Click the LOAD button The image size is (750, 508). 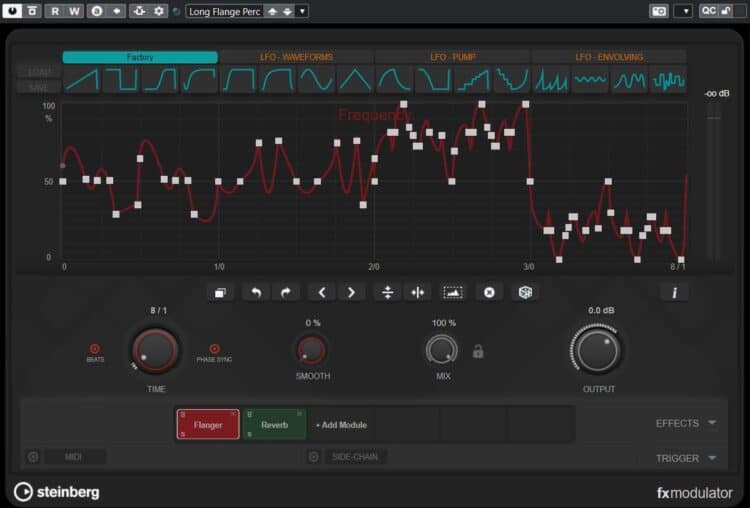coord(39,72)
